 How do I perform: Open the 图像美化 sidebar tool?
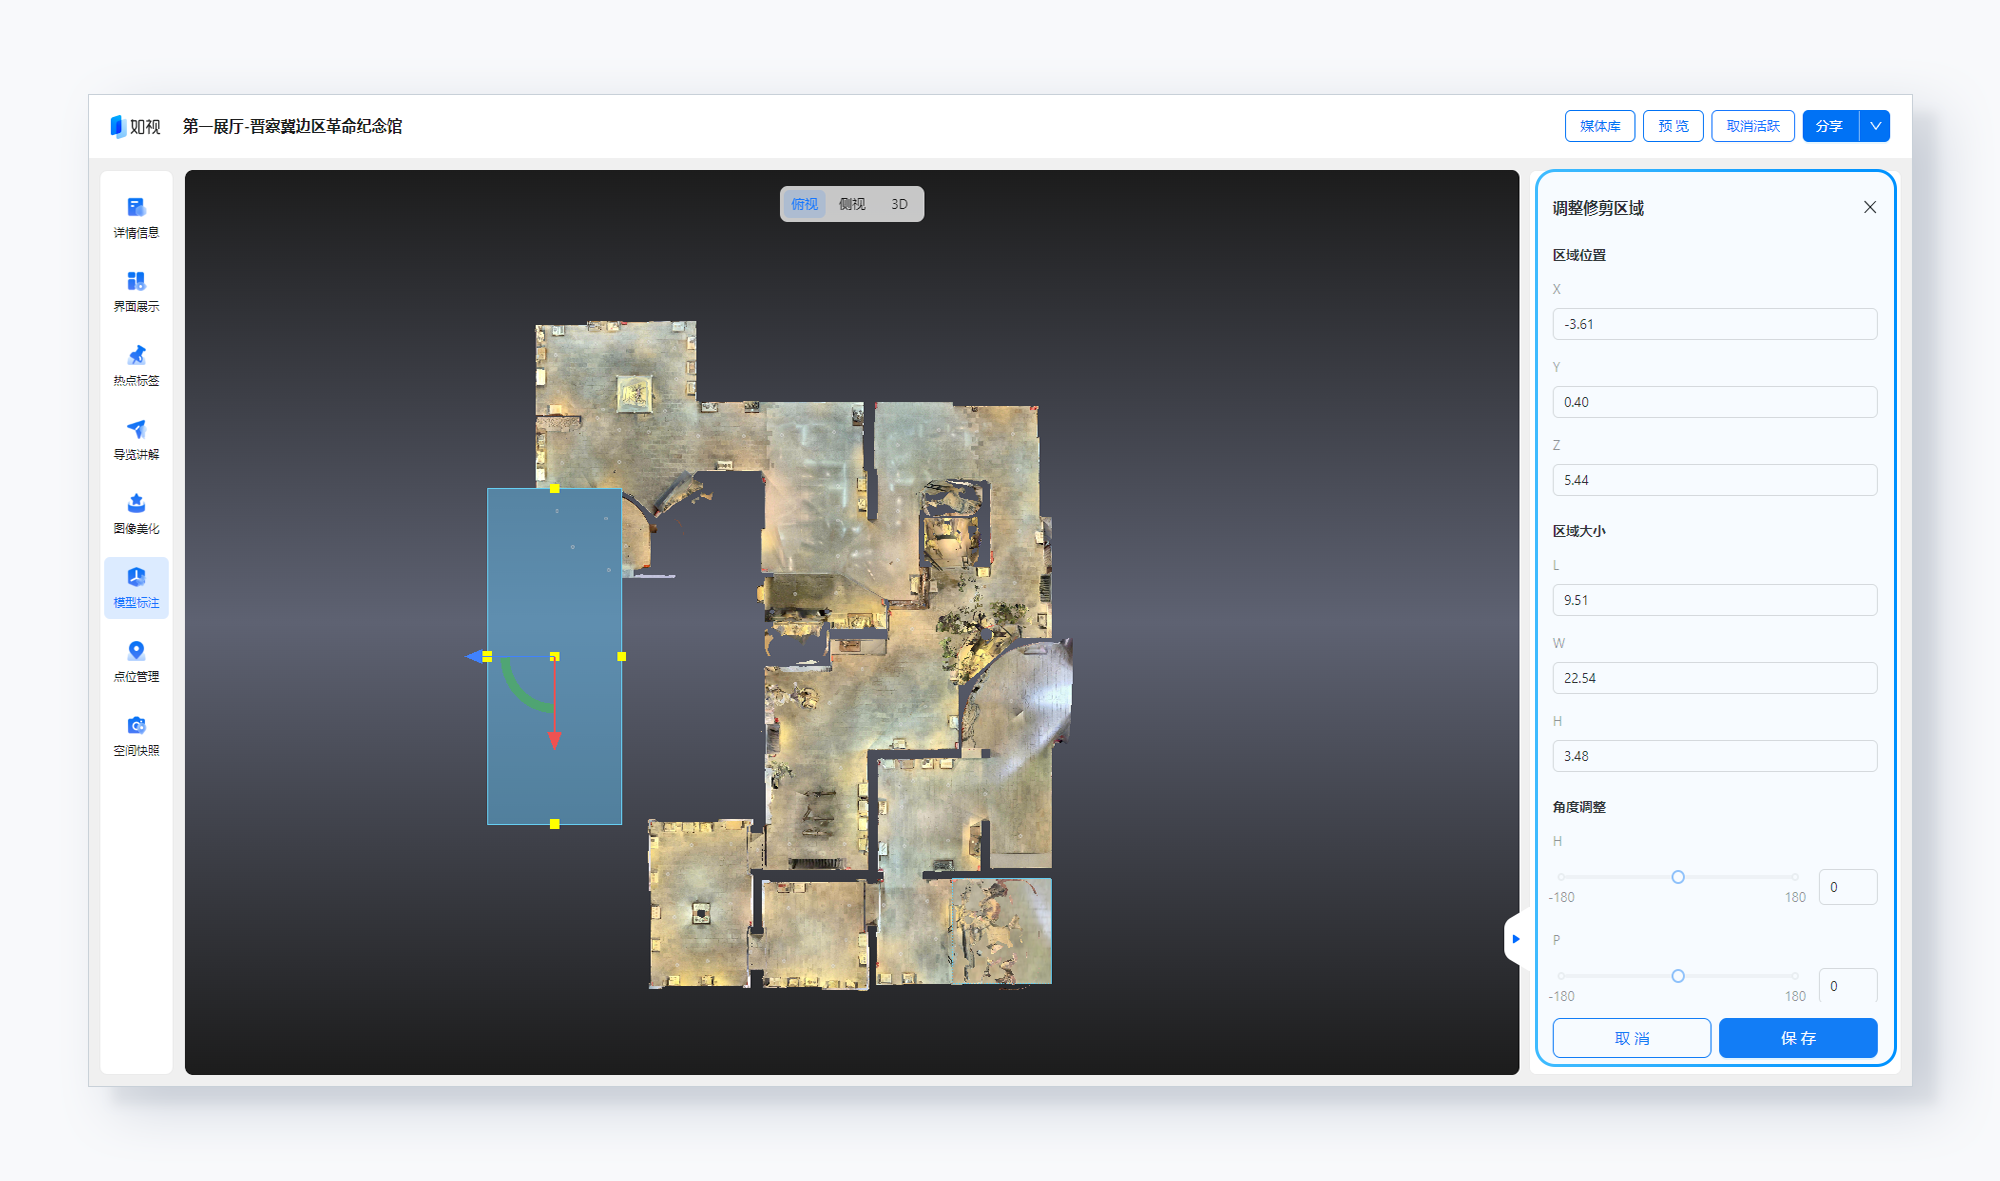136,514
